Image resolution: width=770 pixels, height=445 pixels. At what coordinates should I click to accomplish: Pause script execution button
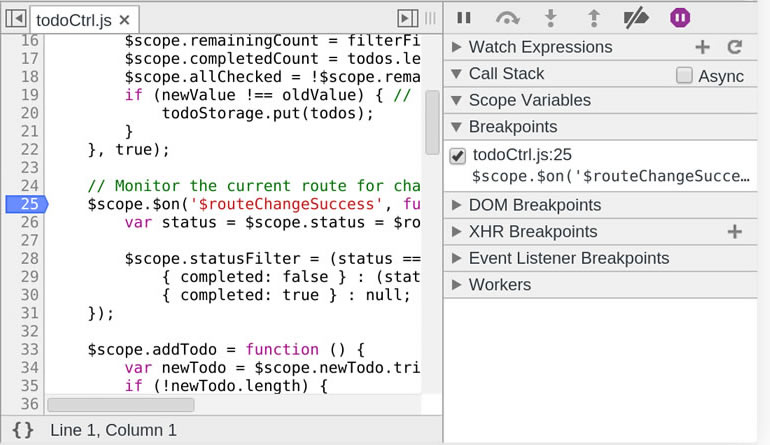pyautogui.click(x=464, y=17)
